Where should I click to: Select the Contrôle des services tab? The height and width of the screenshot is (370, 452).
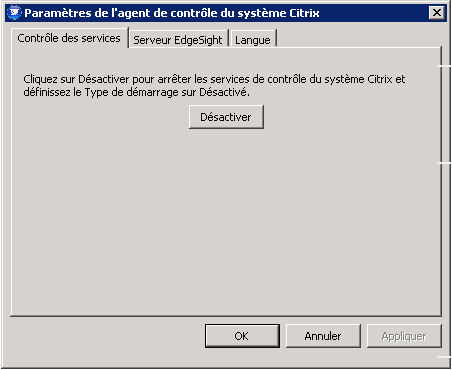[69, 38]
